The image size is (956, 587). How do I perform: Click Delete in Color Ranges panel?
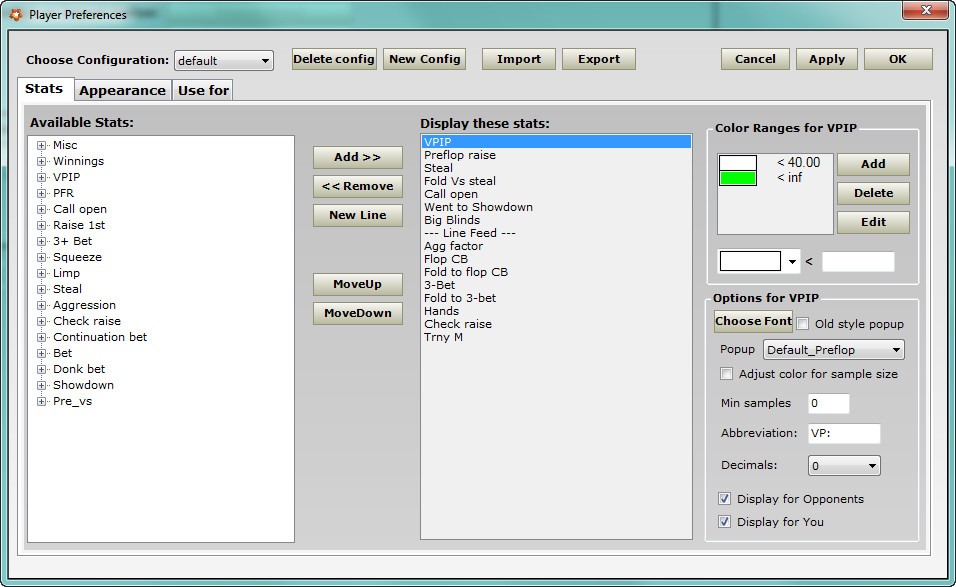pyautogui.click(x=873, y=193)
